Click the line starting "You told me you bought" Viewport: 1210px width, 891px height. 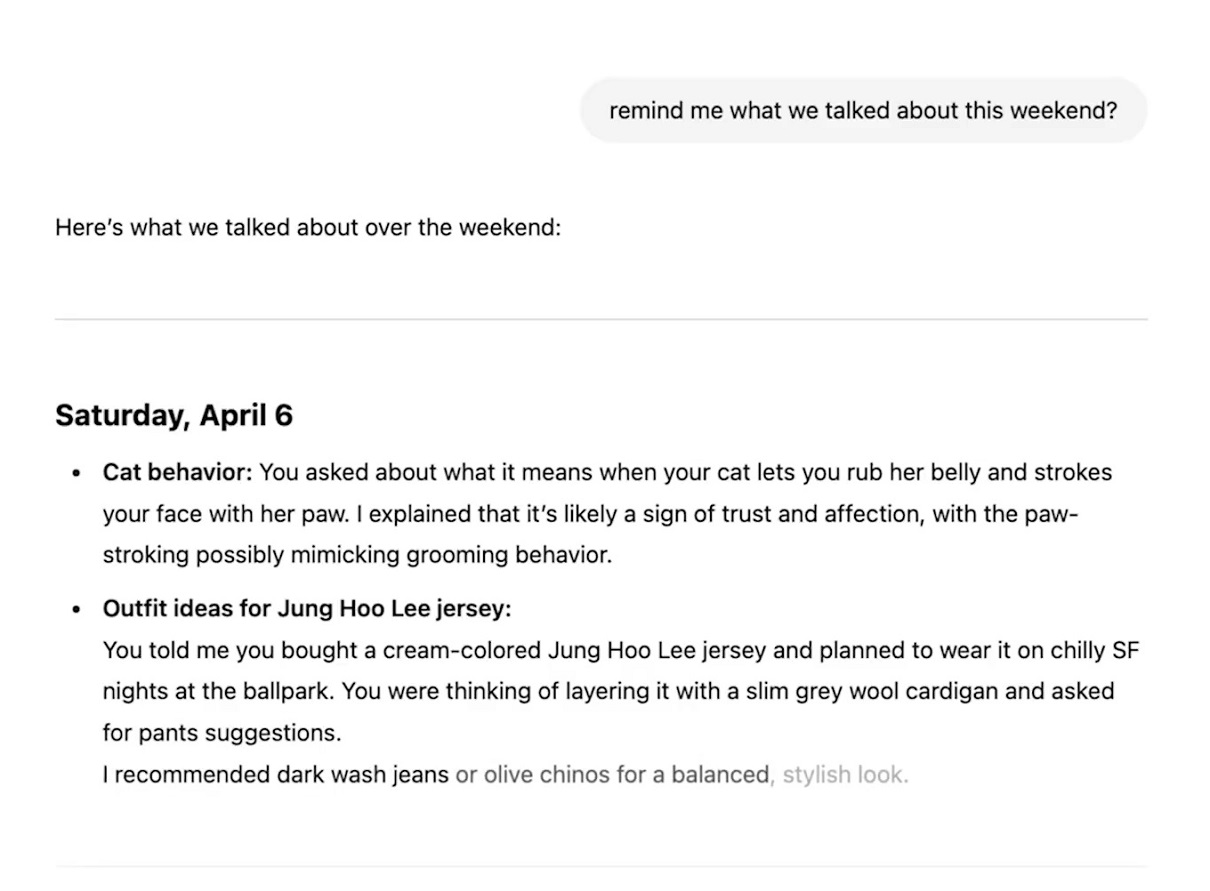[621, 650]
